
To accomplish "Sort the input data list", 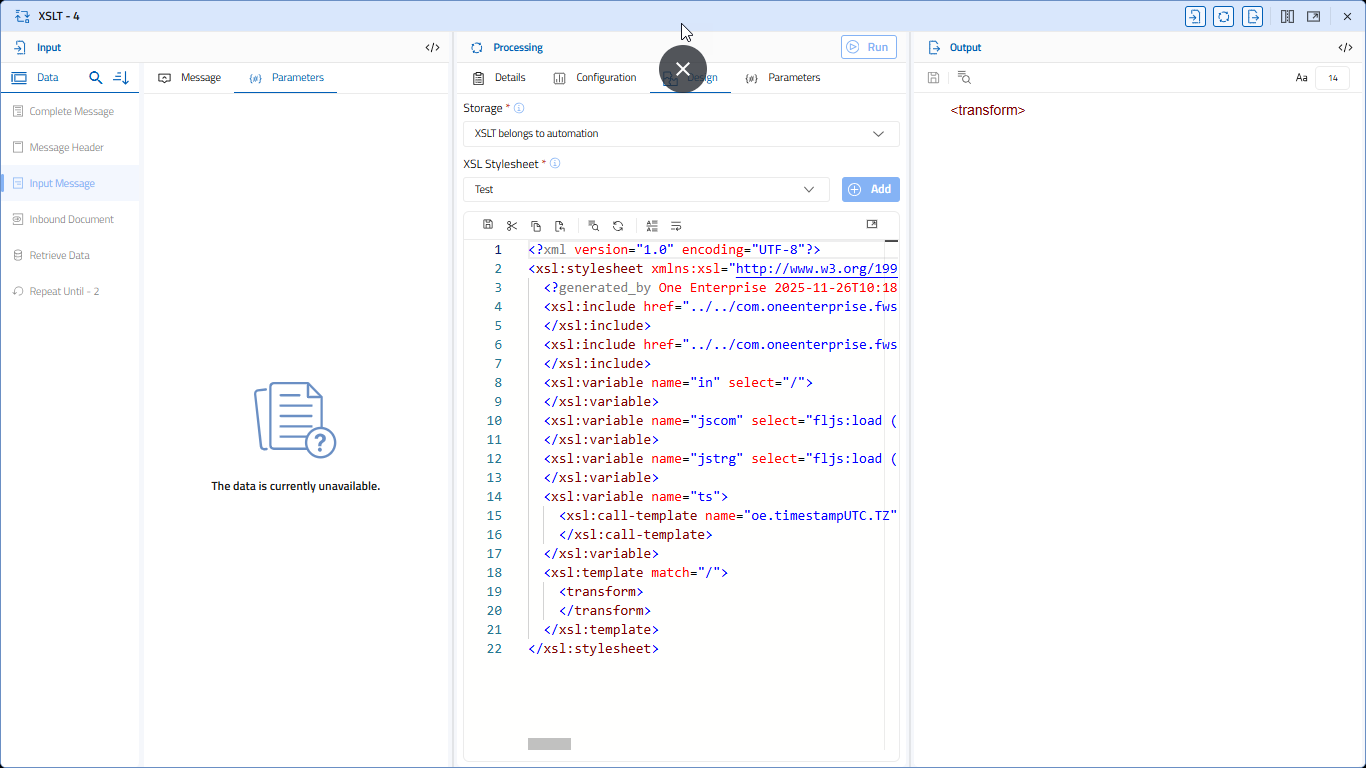I will (x=121, y=78).
